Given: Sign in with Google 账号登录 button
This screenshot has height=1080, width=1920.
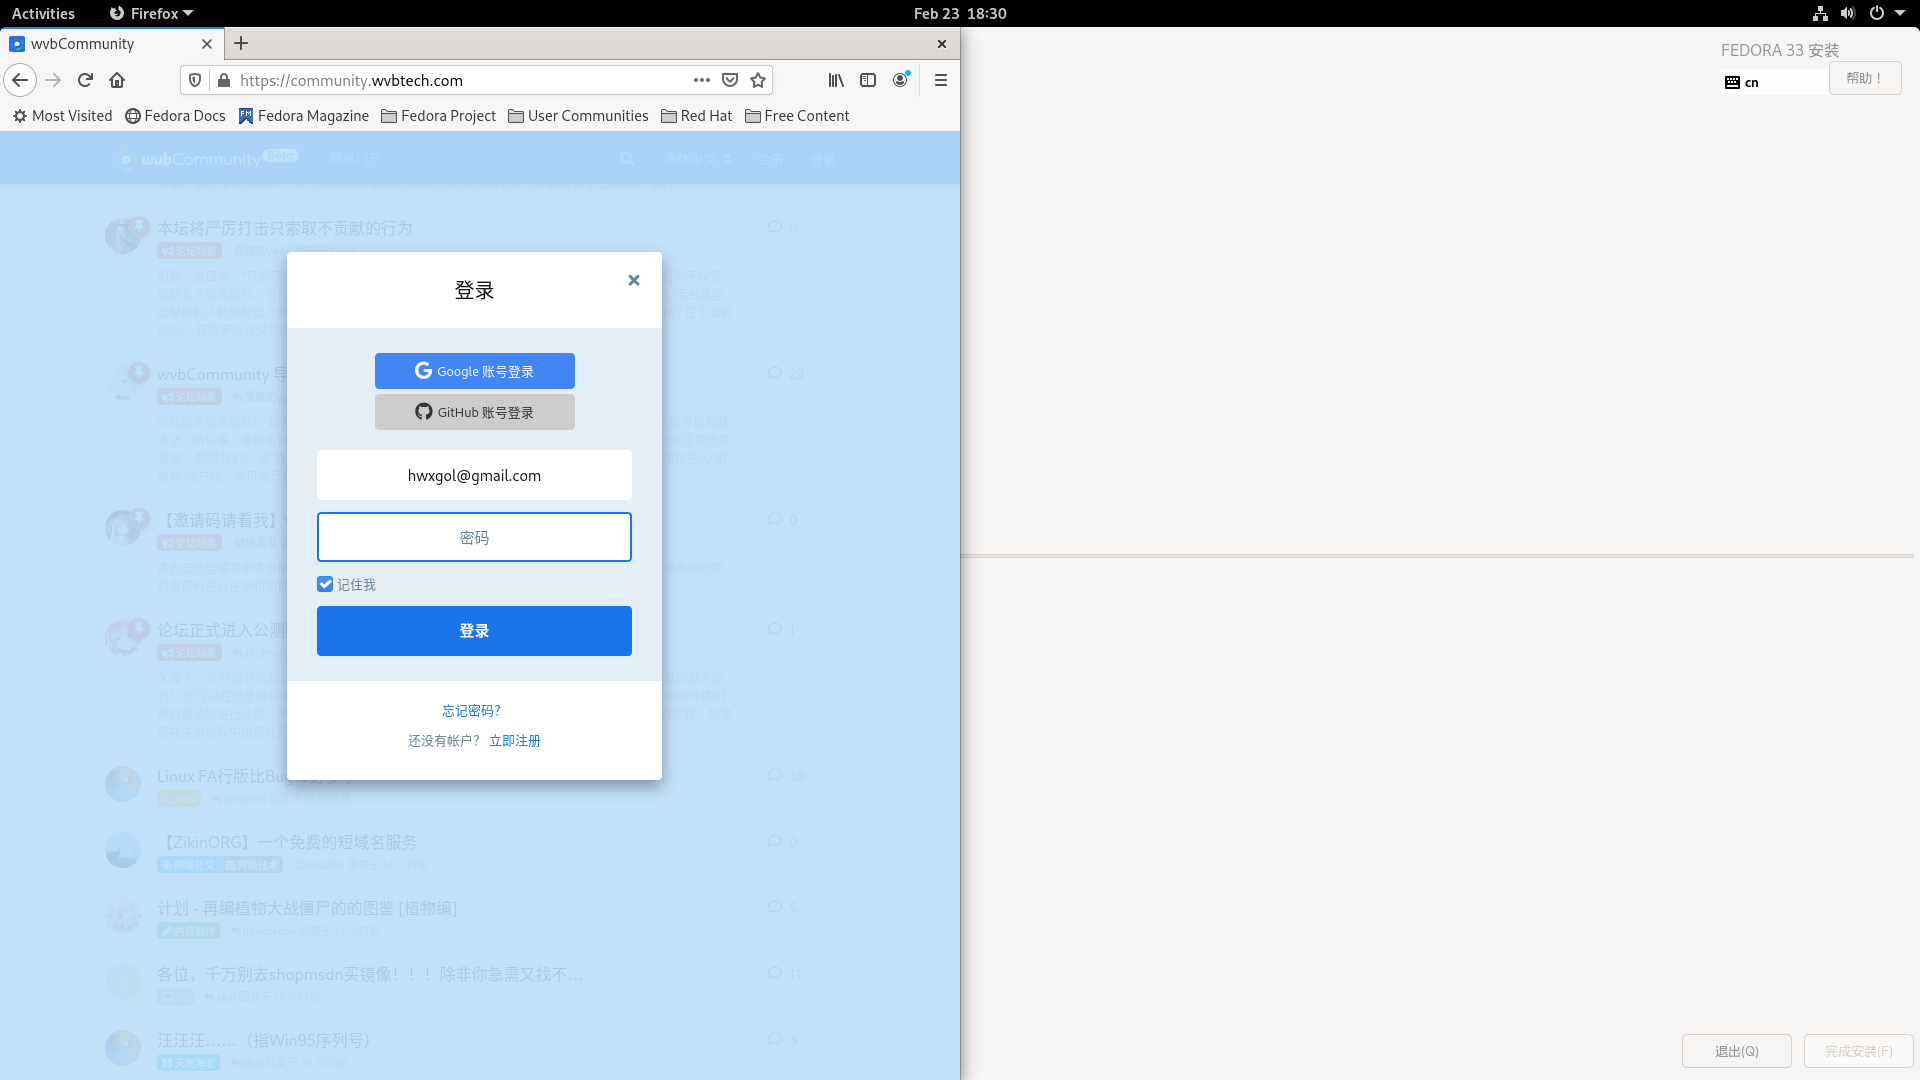Looking at the screenshot, I should [x=474, y=371].
